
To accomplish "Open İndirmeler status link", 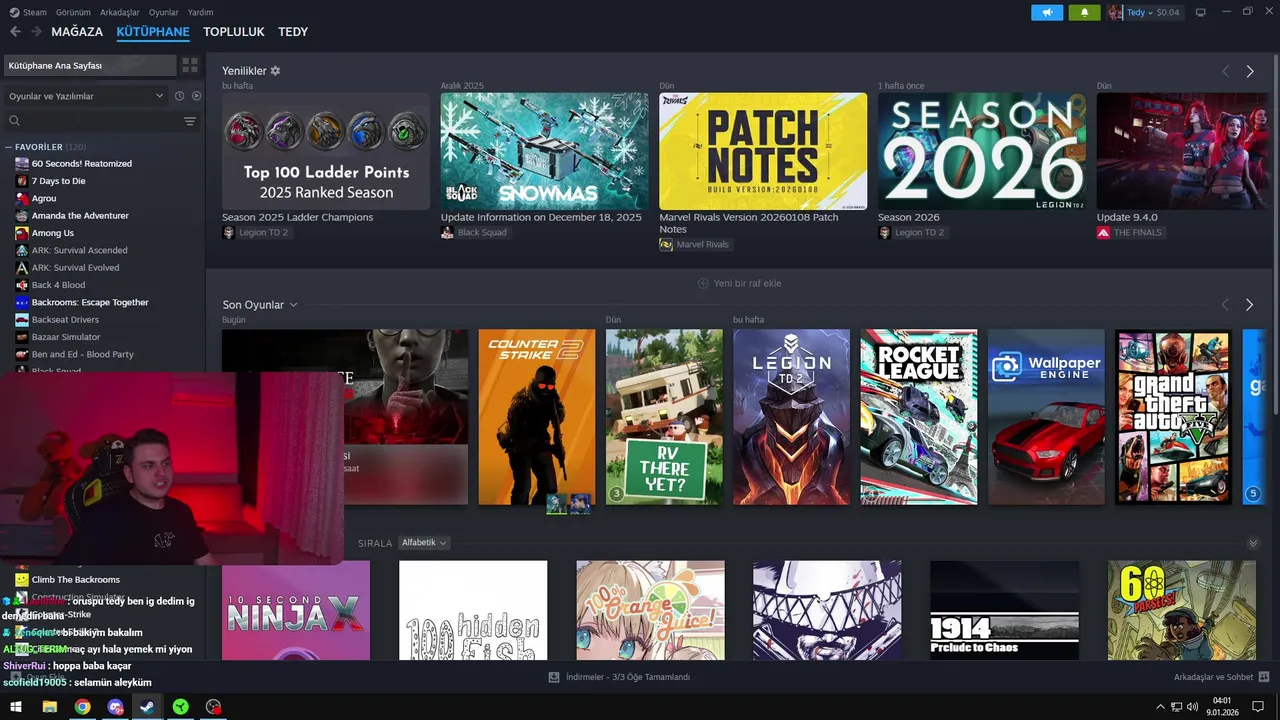I will click(628, 677).
